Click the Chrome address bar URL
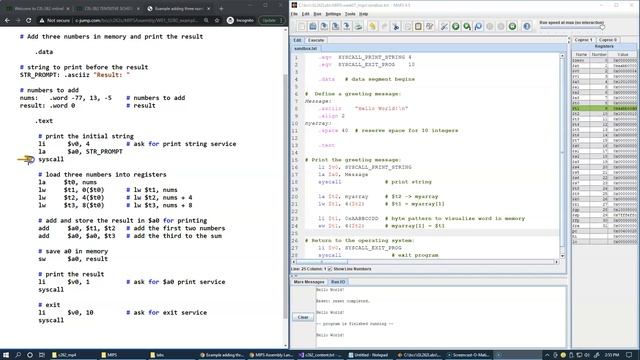 (x=135, y=20)
